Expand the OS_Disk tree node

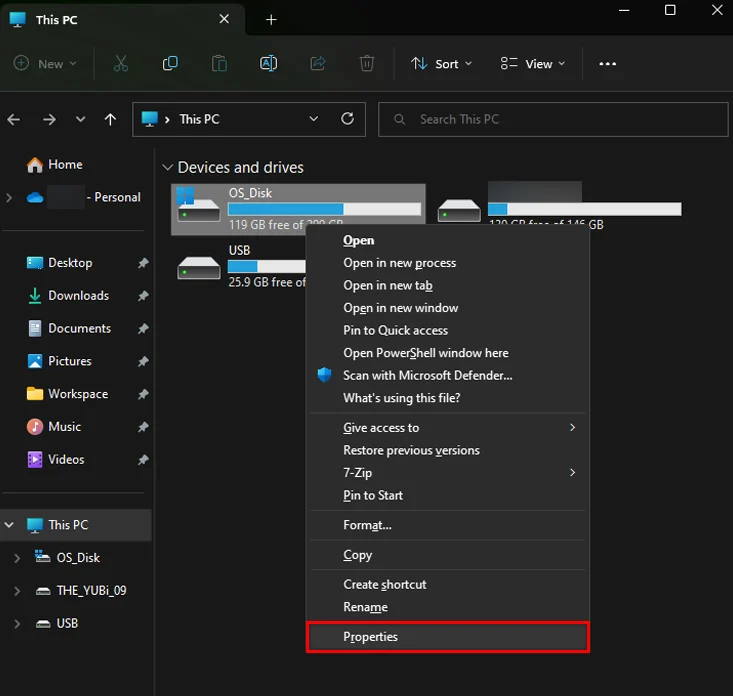(16, 558)
